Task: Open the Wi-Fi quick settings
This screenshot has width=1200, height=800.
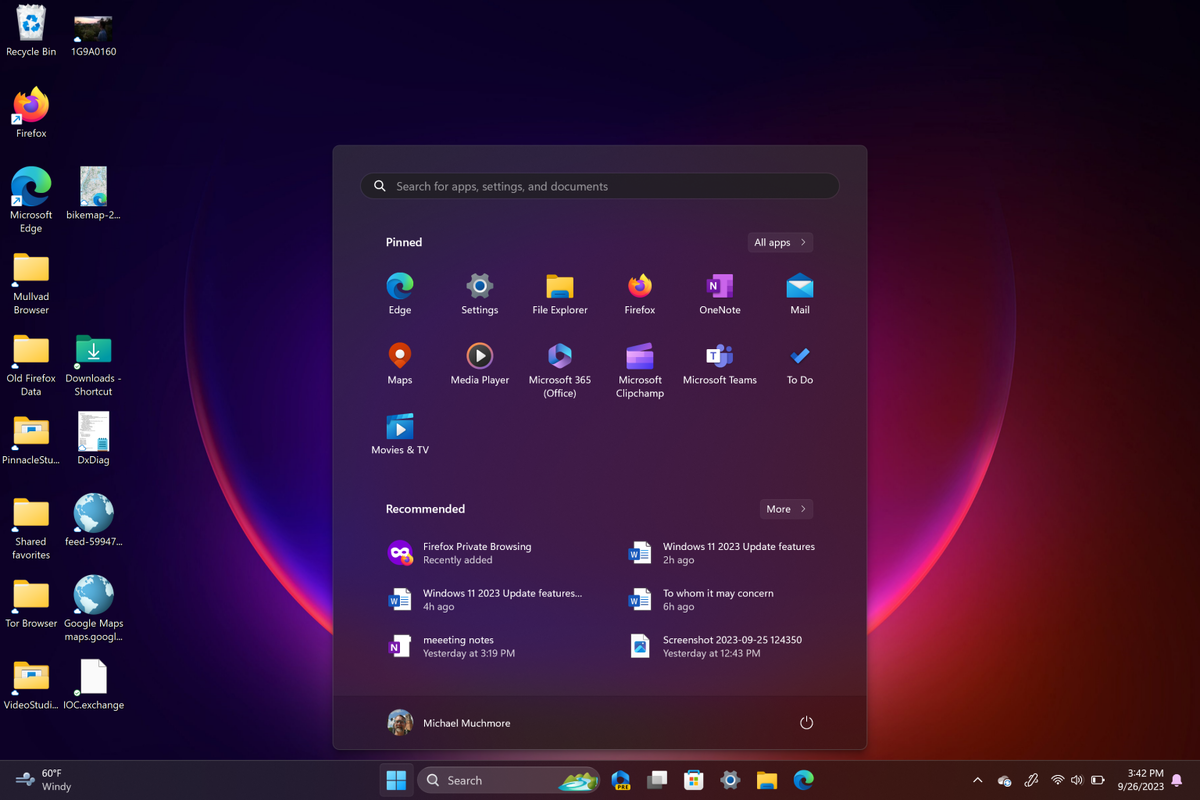Action: (x=1057, y=780)
